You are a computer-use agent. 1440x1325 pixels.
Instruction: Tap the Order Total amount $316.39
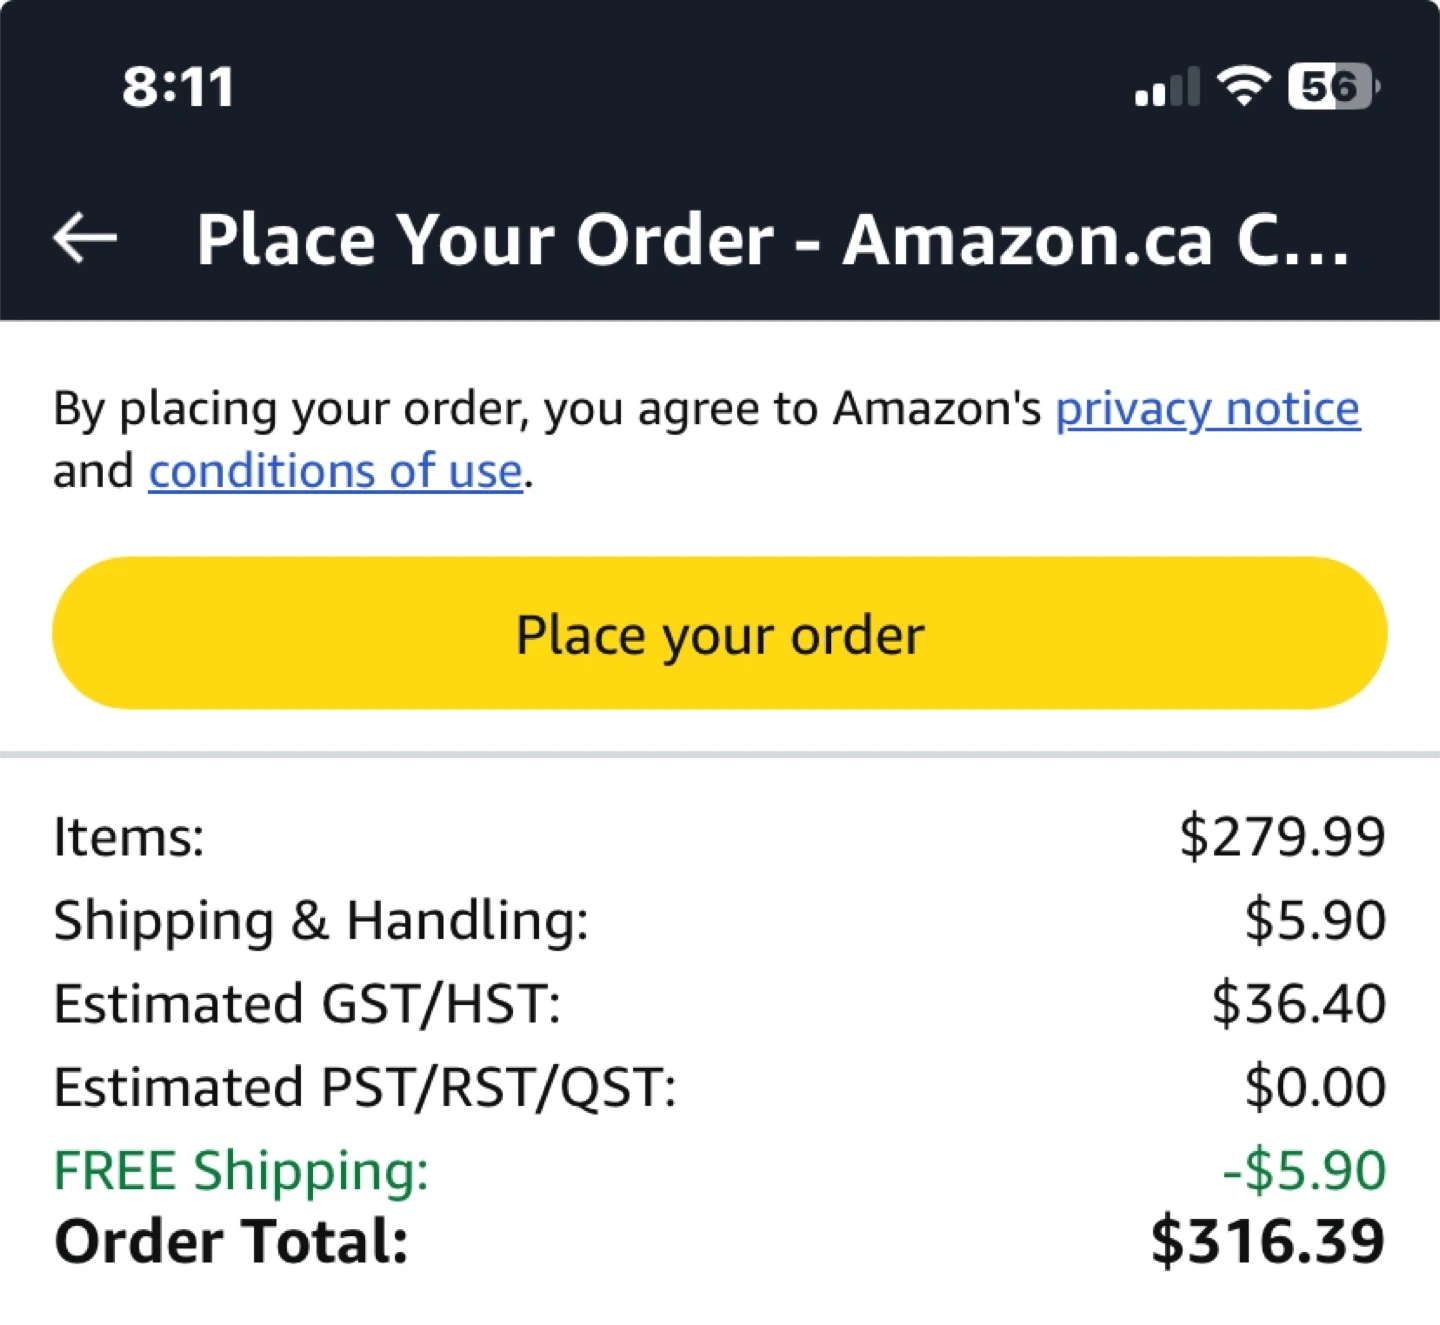coord(1267,1241)
